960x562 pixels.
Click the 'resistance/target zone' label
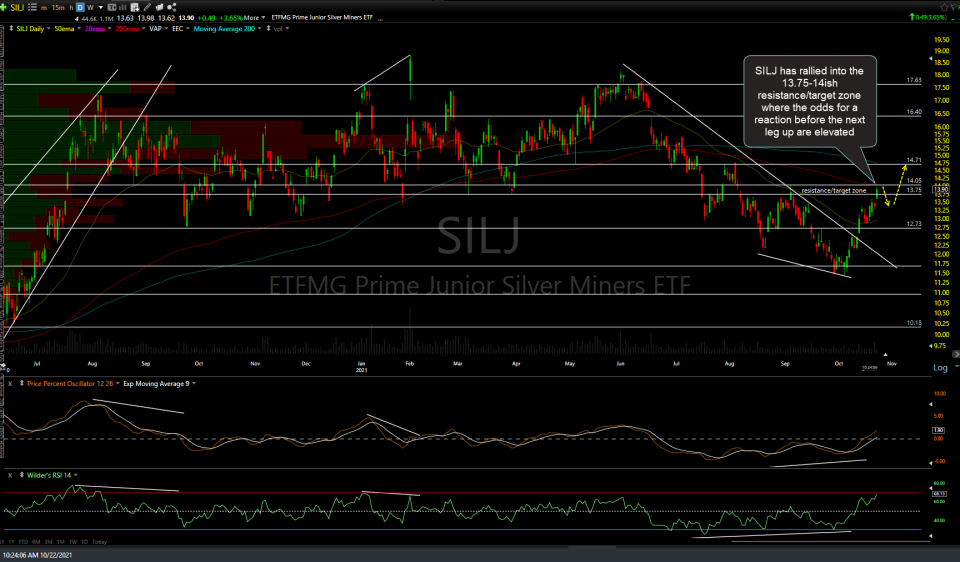(x=834, y=191)
